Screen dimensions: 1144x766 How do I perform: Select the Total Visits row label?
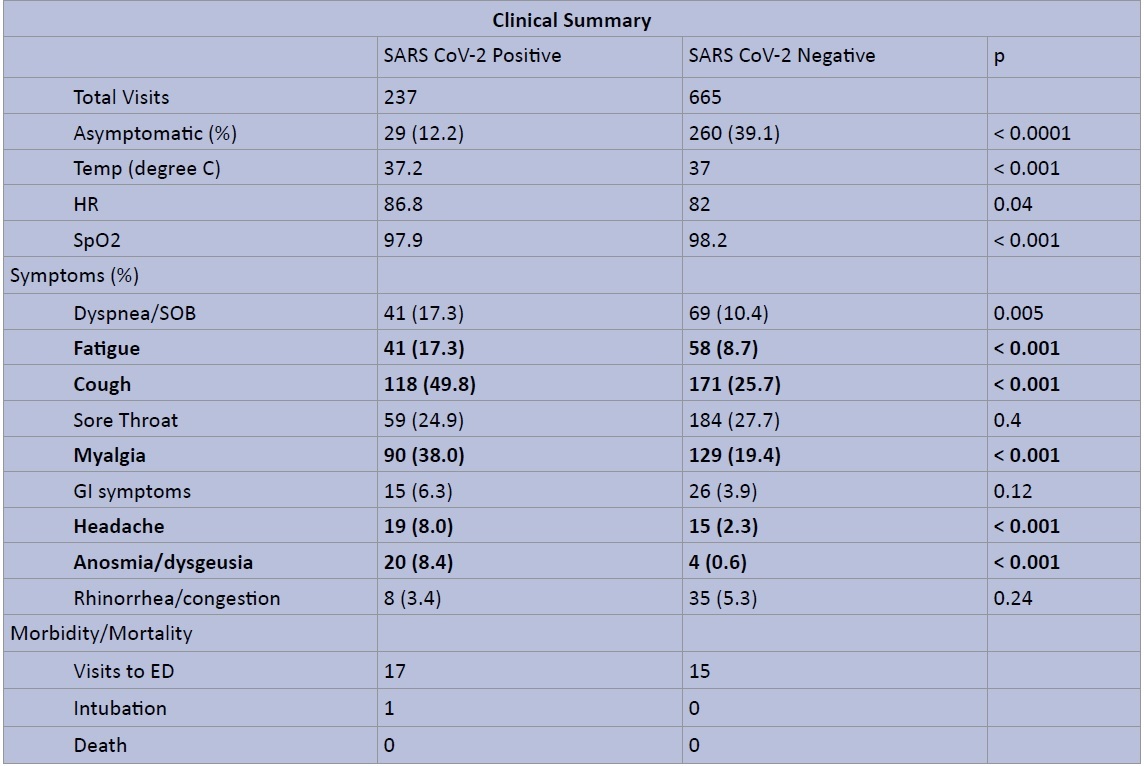(x=121, y=97)
